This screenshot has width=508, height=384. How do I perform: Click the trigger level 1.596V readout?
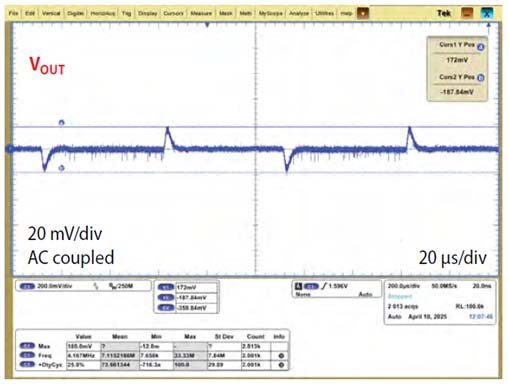[338, 286]
